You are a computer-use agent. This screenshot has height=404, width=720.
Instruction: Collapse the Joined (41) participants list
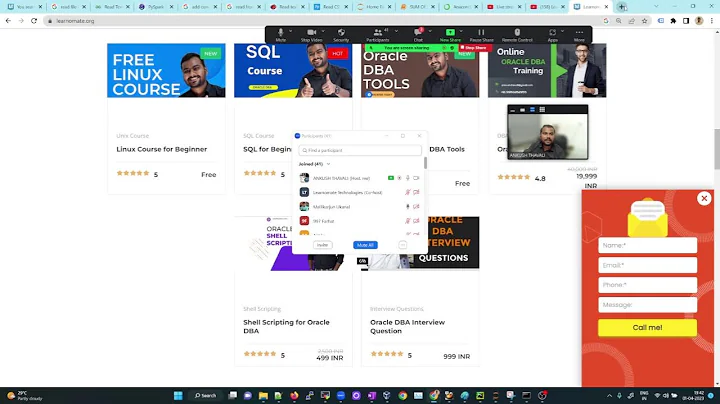[x=328, y=164]
